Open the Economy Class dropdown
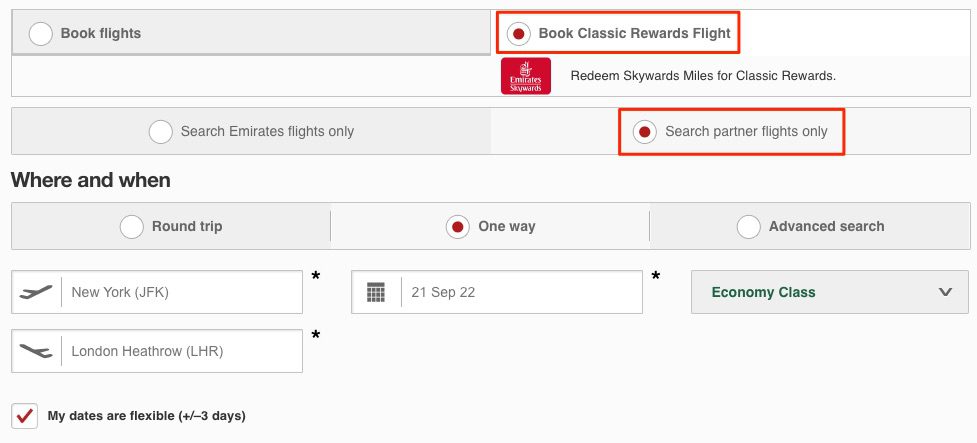This screenshot has height=443, width=977. point(830,292)
